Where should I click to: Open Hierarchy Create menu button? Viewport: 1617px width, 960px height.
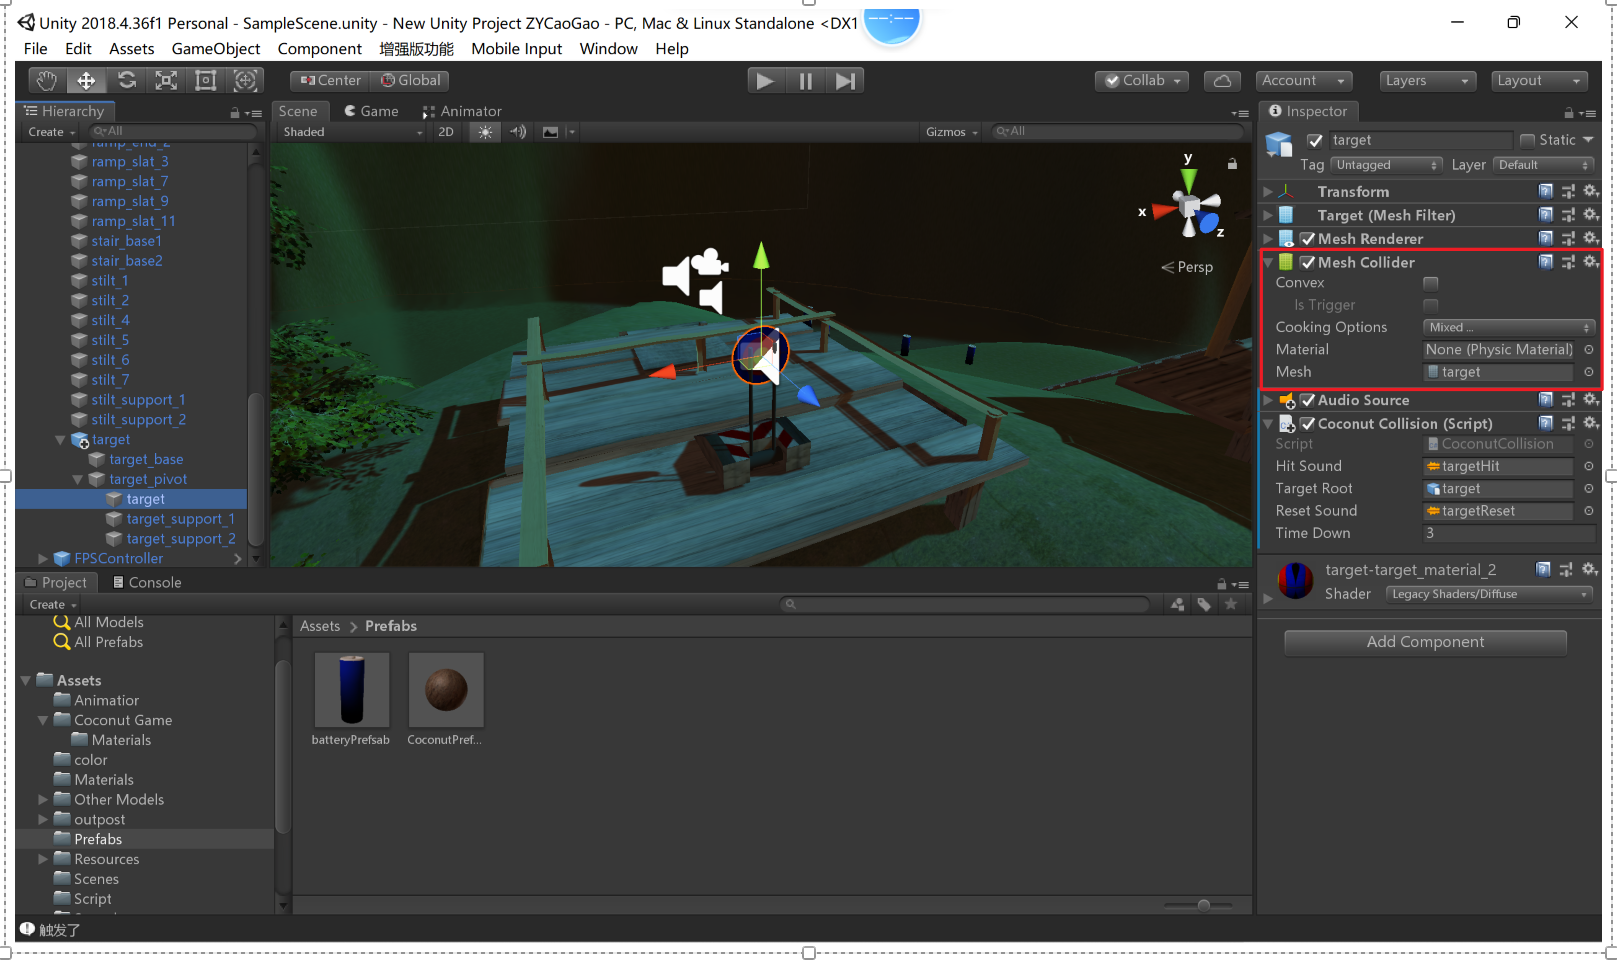(52, 132)
